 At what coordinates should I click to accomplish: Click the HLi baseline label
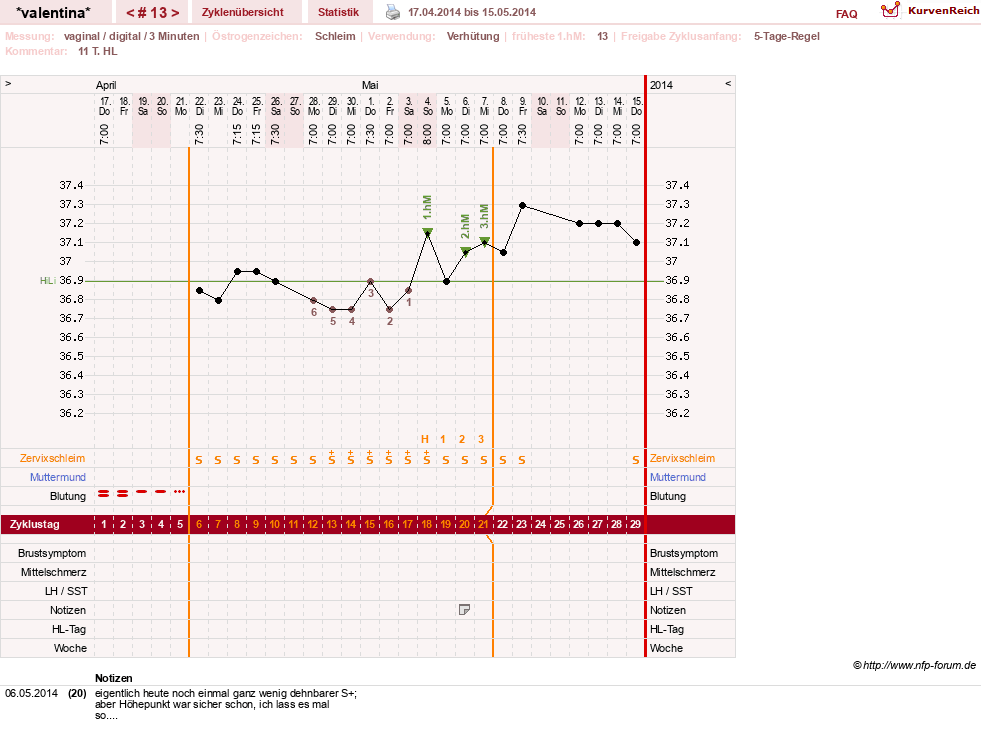48,280
